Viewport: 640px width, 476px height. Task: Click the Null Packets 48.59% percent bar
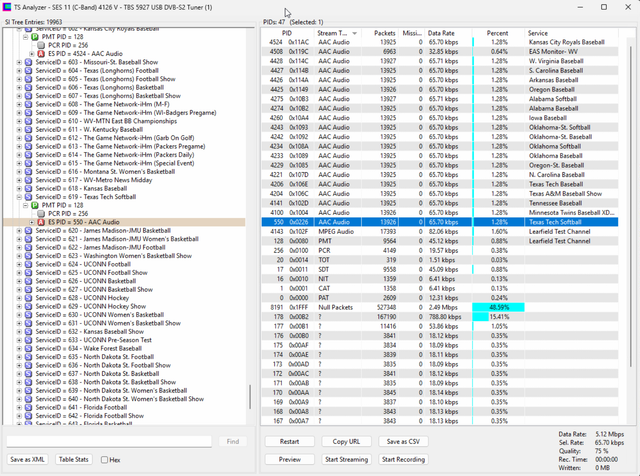pyautogui.click(x=498, y=307)
